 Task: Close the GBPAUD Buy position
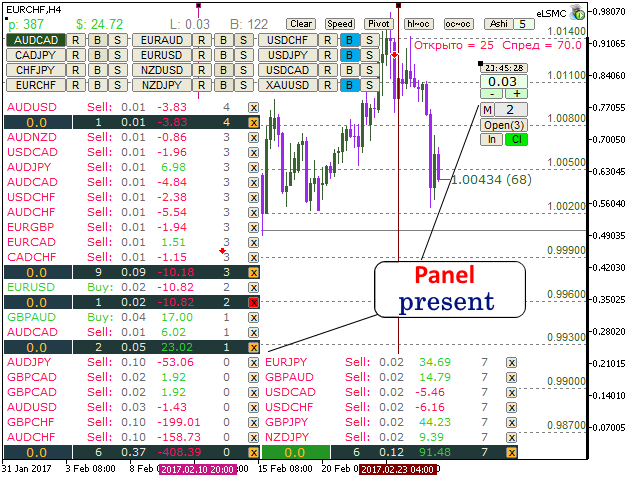253,318
